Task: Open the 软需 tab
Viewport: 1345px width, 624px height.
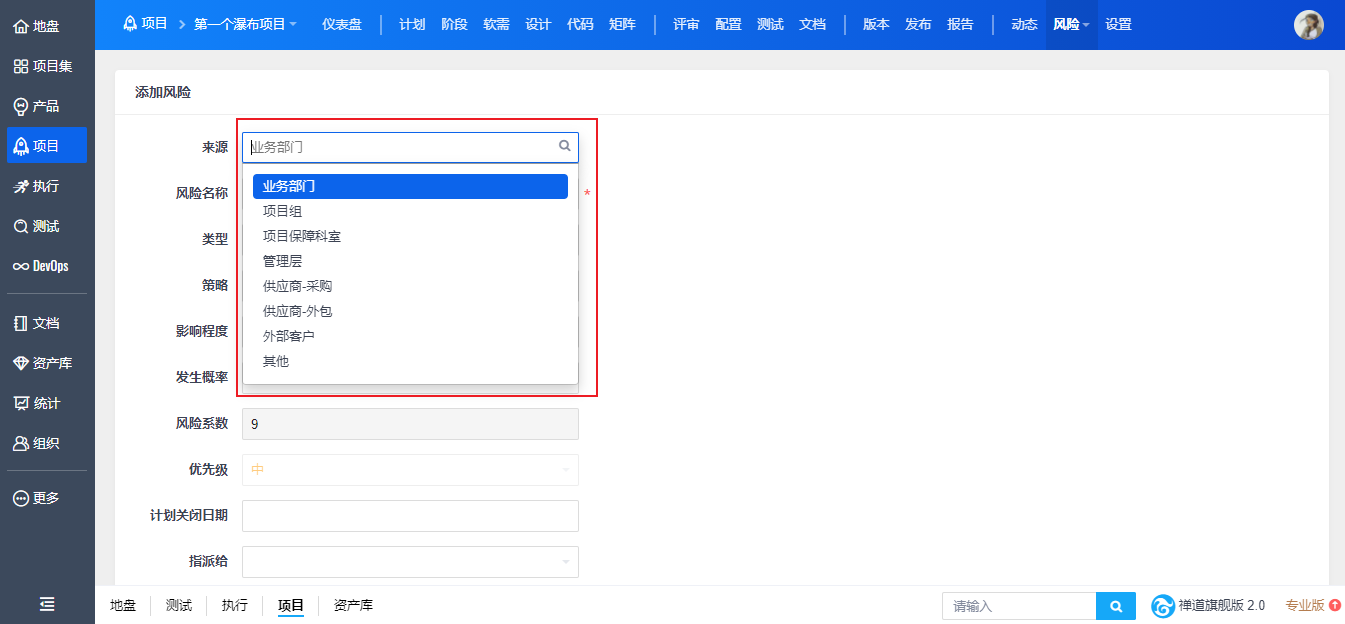Action: [x=496, y=24]
